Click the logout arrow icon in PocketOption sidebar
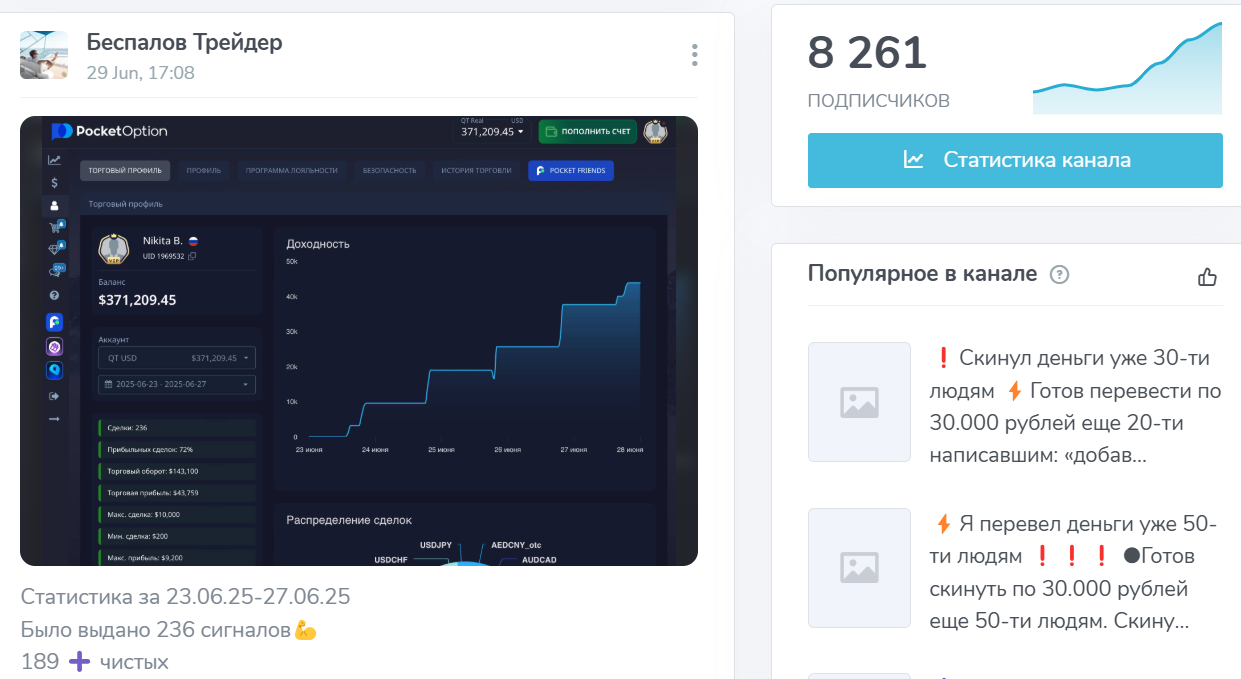1241x679 pixels. pos(54,396)
